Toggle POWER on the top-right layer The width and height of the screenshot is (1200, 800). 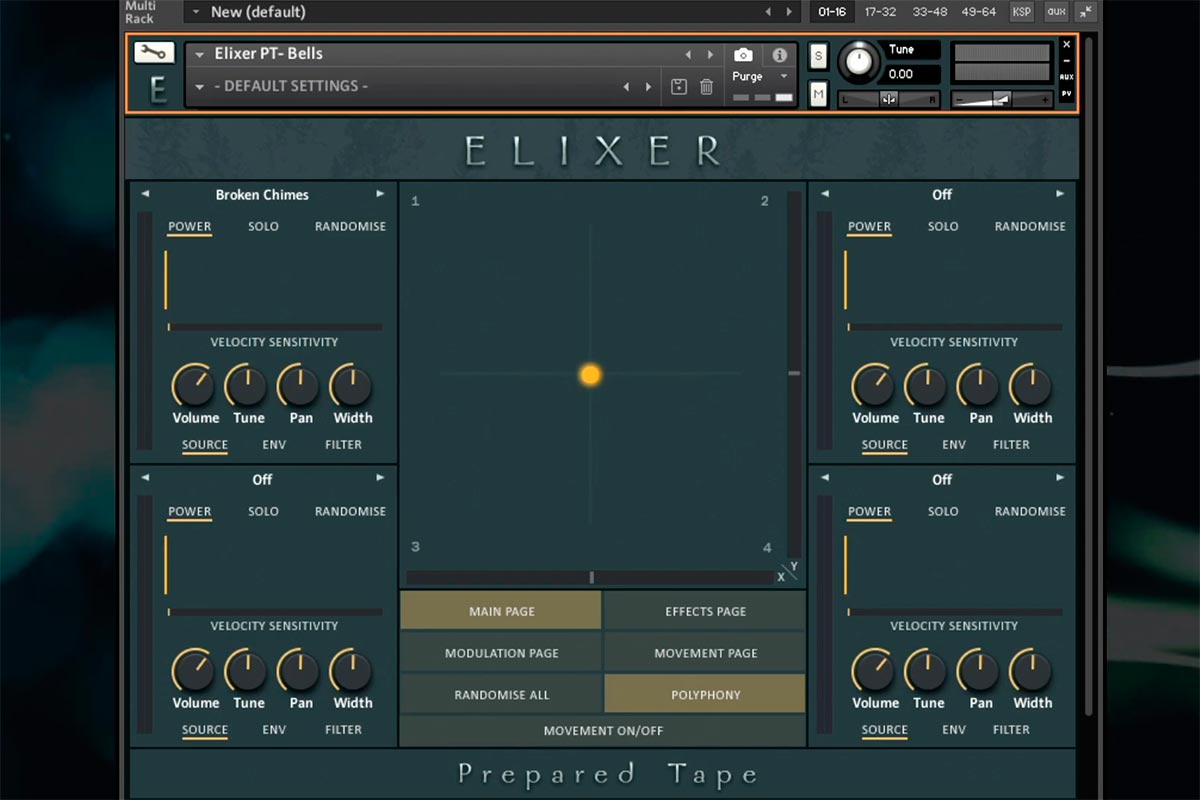[x=870, y=227]
